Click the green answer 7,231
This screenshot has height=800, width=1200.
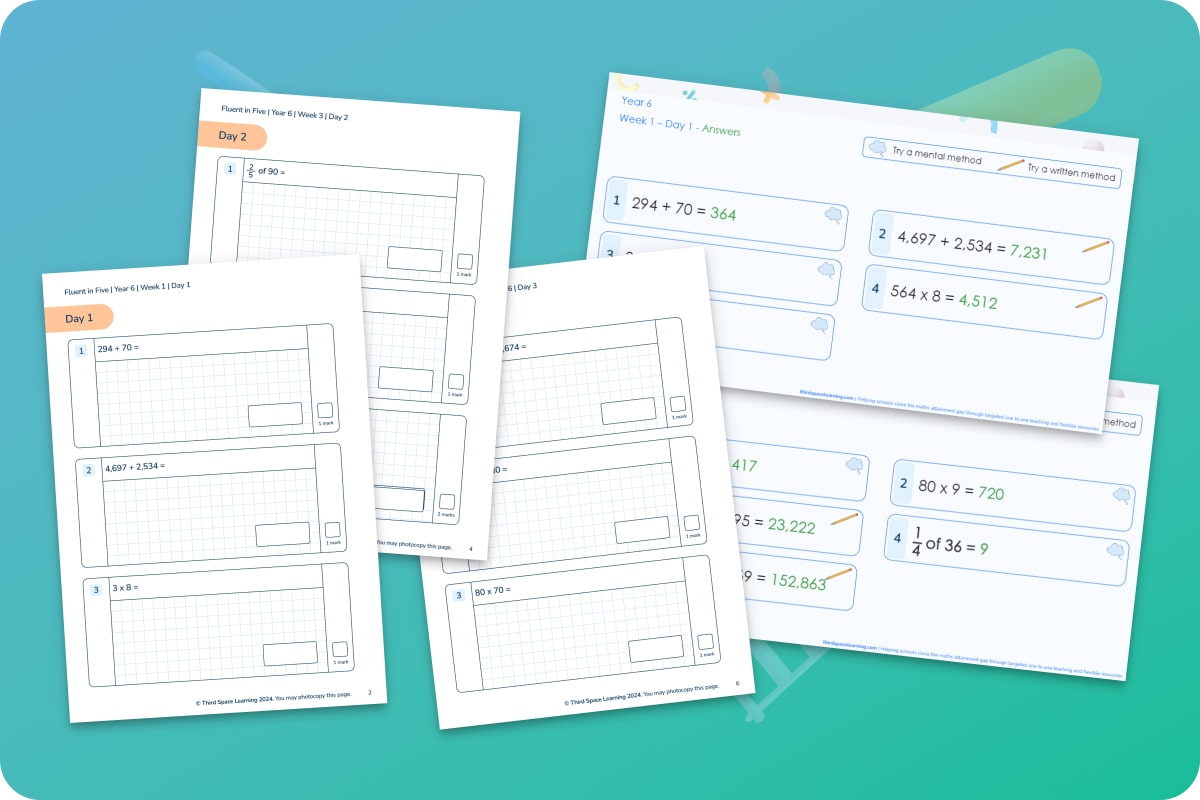[x=1028, y=251]
